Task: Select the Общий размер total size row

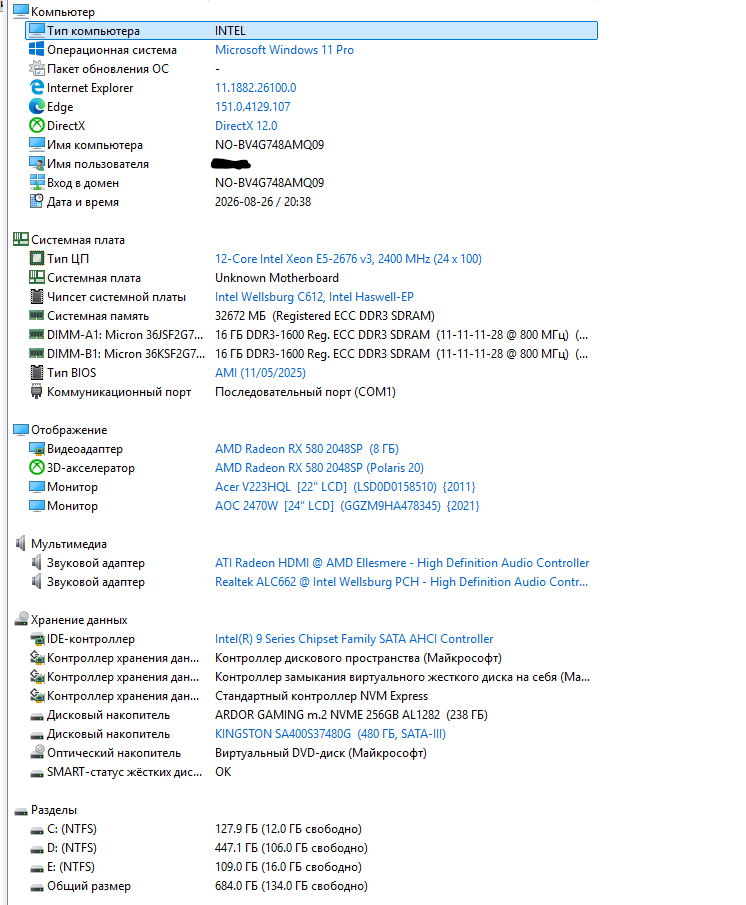Action: click(x=199, y=886)
